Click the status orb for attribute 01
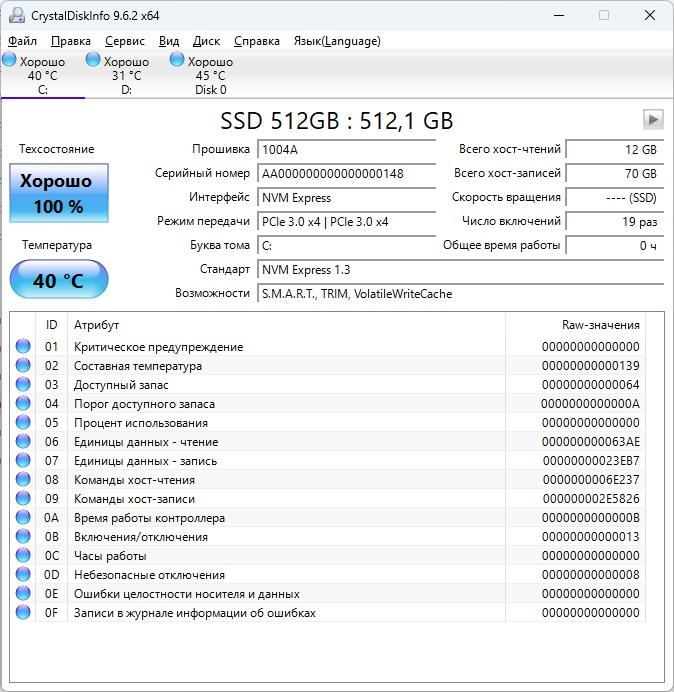 coord(23,346)
